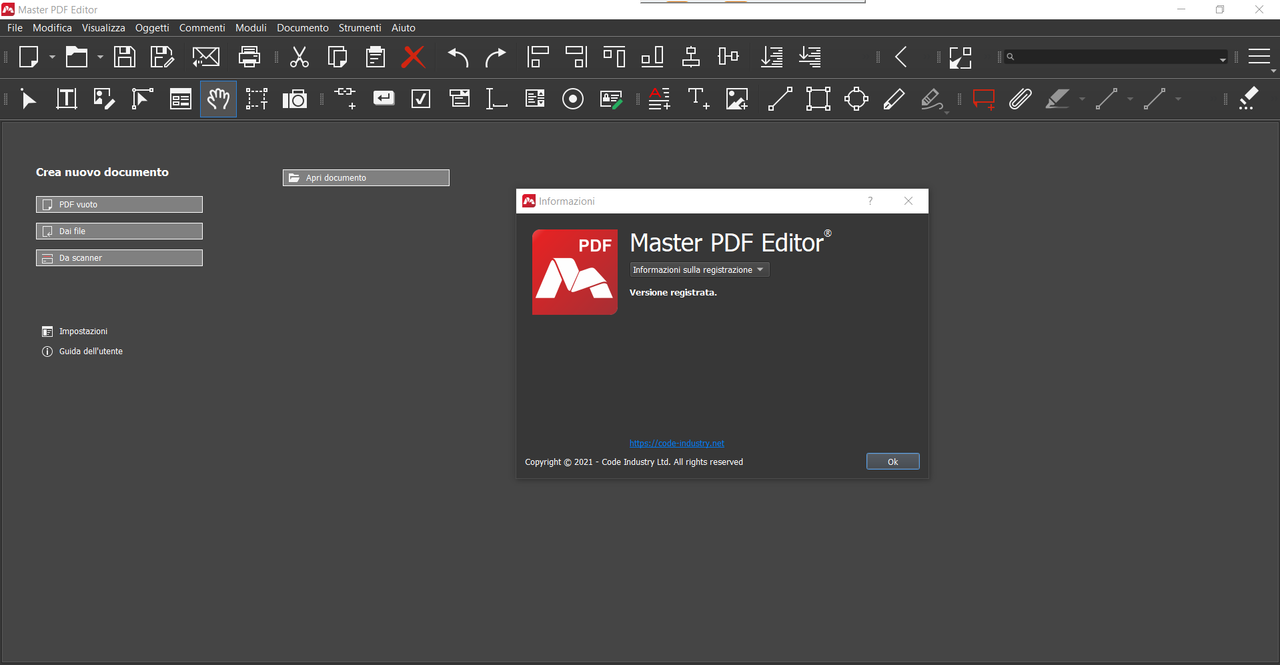
Task: Click the Dai file button
Action: (119, 231)
